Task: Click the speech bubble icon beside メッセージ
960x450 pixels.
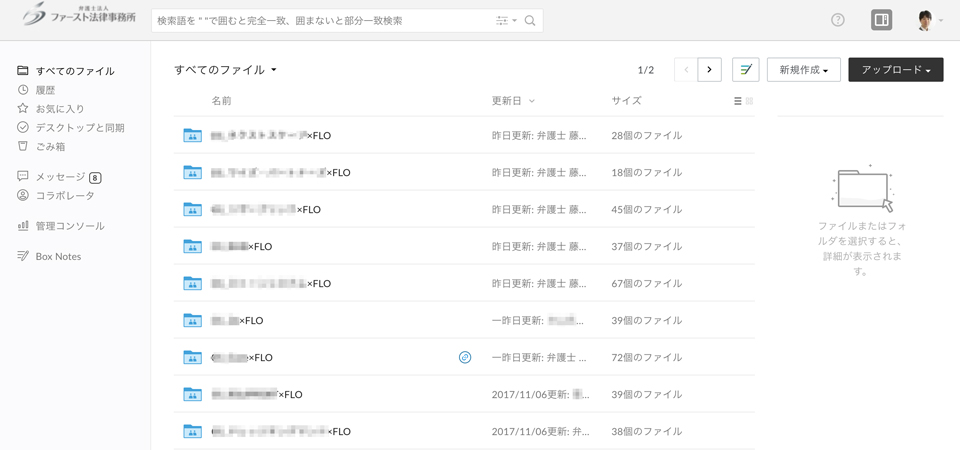Action: pyautogui.click(x=23, y=176)
